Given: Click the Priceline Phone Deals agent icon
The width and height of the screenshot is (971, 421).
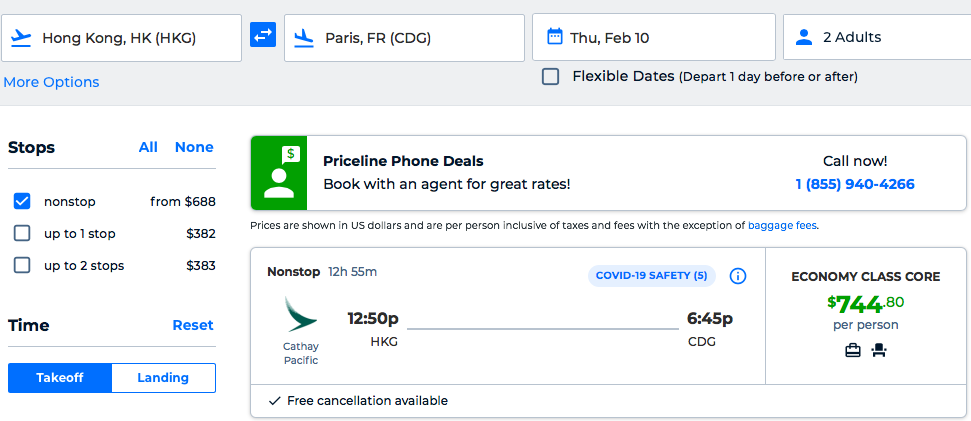Looking at the screenshot, I should pyautogui.click(x=279, y=172).
